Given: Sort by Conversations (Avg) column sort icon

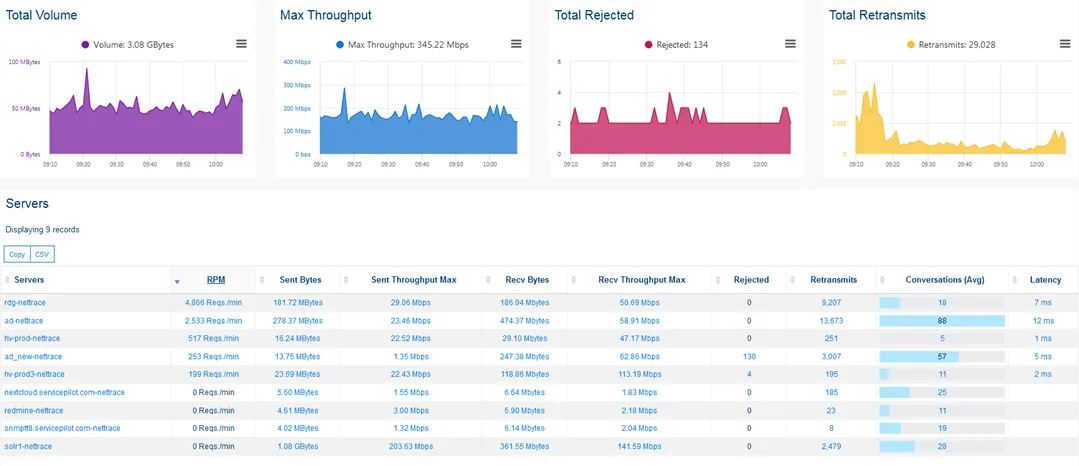Looking at the screenshot, I should coord(884,280).
